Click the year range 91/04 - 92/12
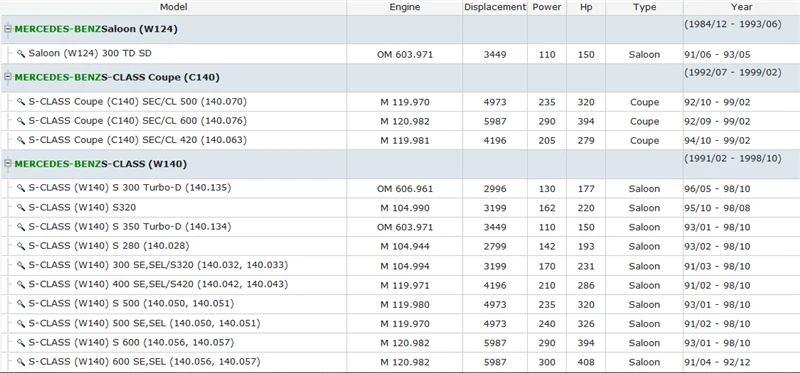800x373 pixels. 717,362
